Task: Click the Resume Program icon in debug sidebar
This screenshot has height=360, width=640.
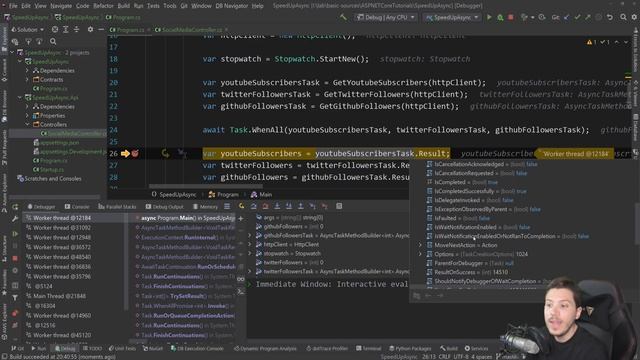Action: [15, 234]
